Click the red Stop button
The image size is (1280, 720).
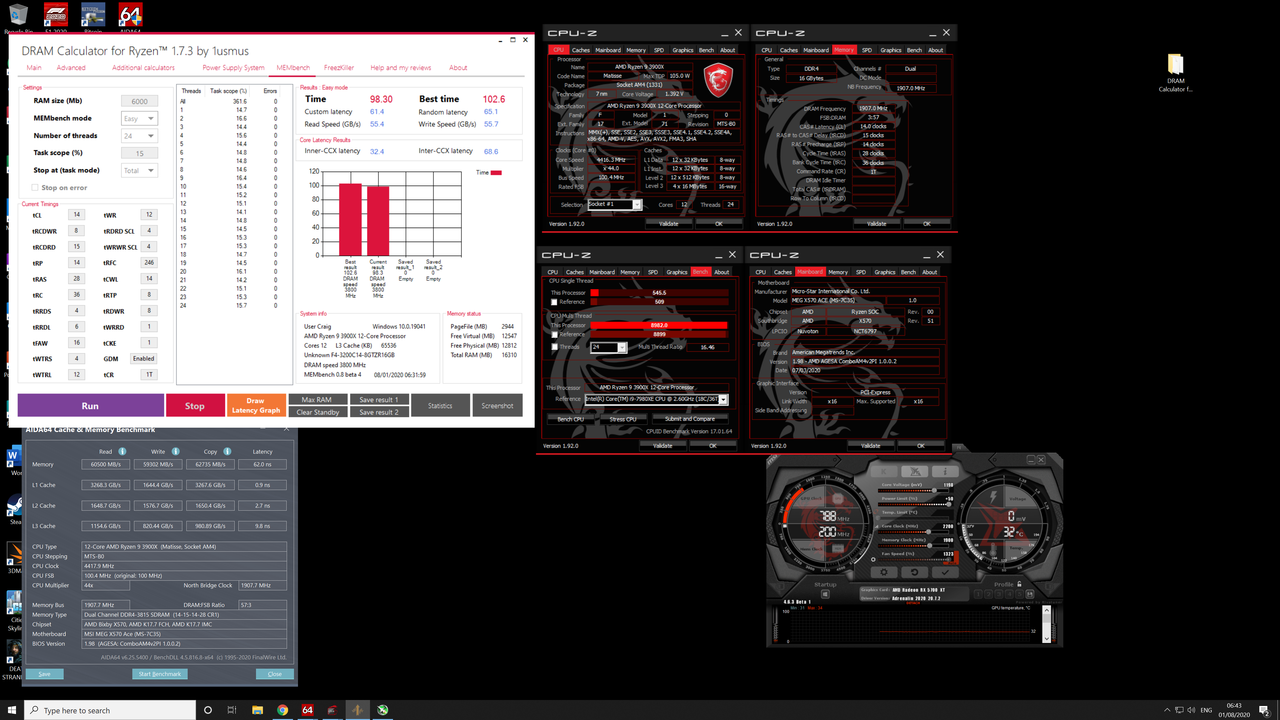195,405
